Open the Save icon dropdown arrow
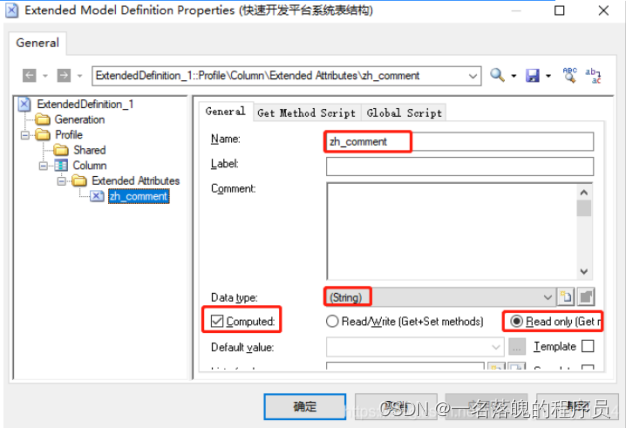626x428 pixels. (x=549, y=76)
